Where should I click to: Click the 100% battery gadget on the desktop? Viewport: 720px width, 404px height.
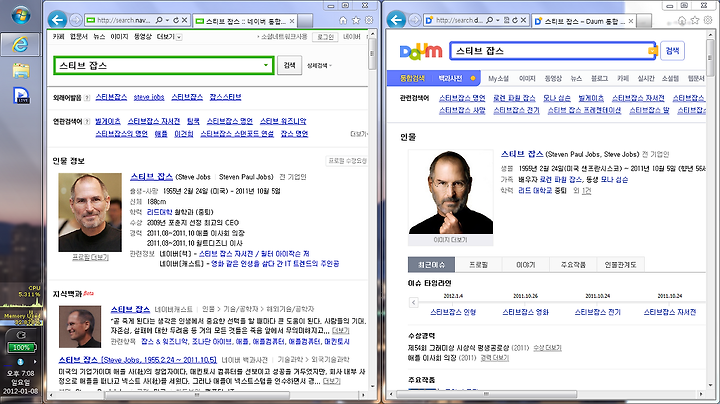[22, 348]
